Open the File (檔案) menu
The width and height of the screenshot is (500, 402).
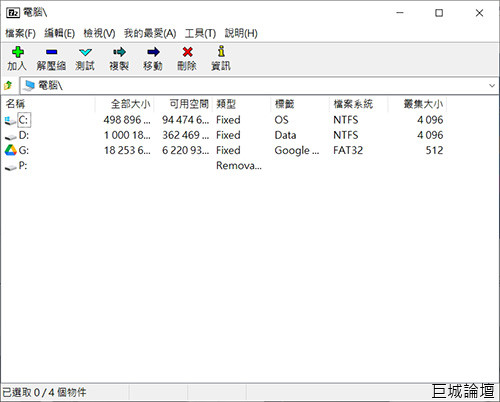point(20,33)
